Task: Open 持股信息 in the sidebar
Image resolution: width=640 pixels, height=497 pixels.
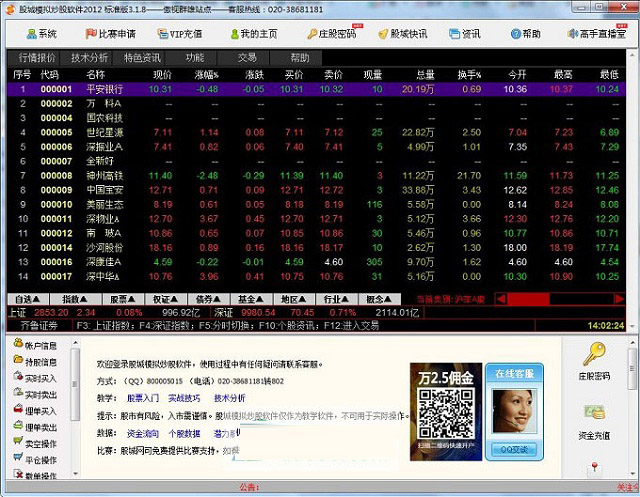Action: [x=35, y=362]
